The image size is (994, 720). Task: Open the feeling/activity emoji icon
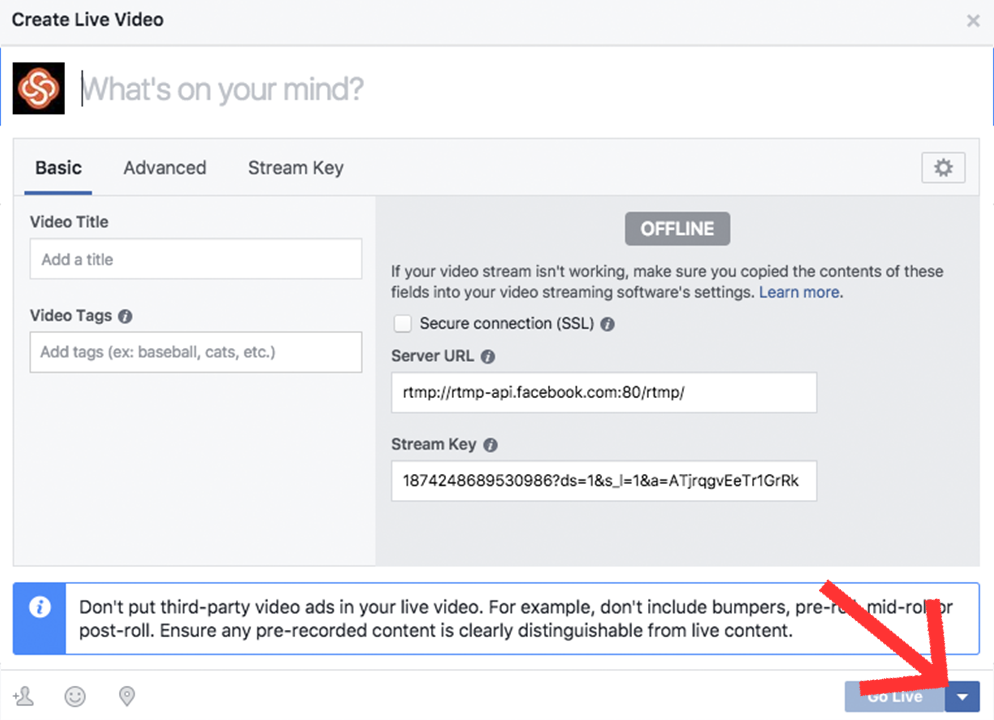tap(75, 696)
